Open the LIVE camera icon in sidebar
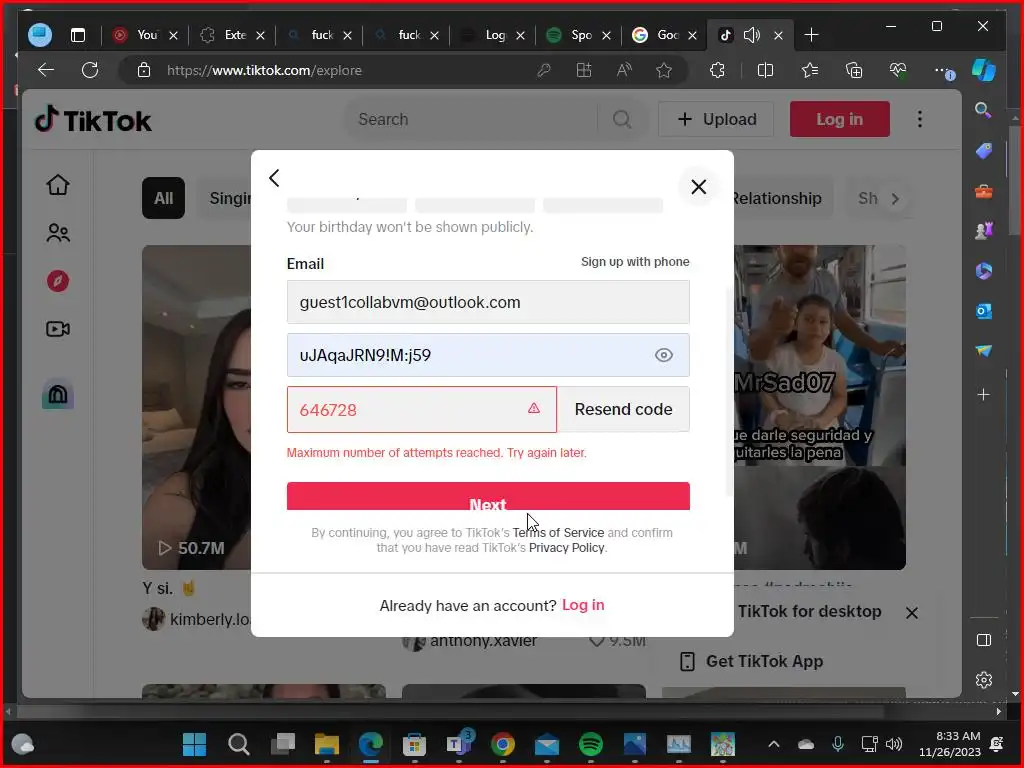The width and height of the screenshot is (1024, 768). pyautogui.click(x=57, y=328)
